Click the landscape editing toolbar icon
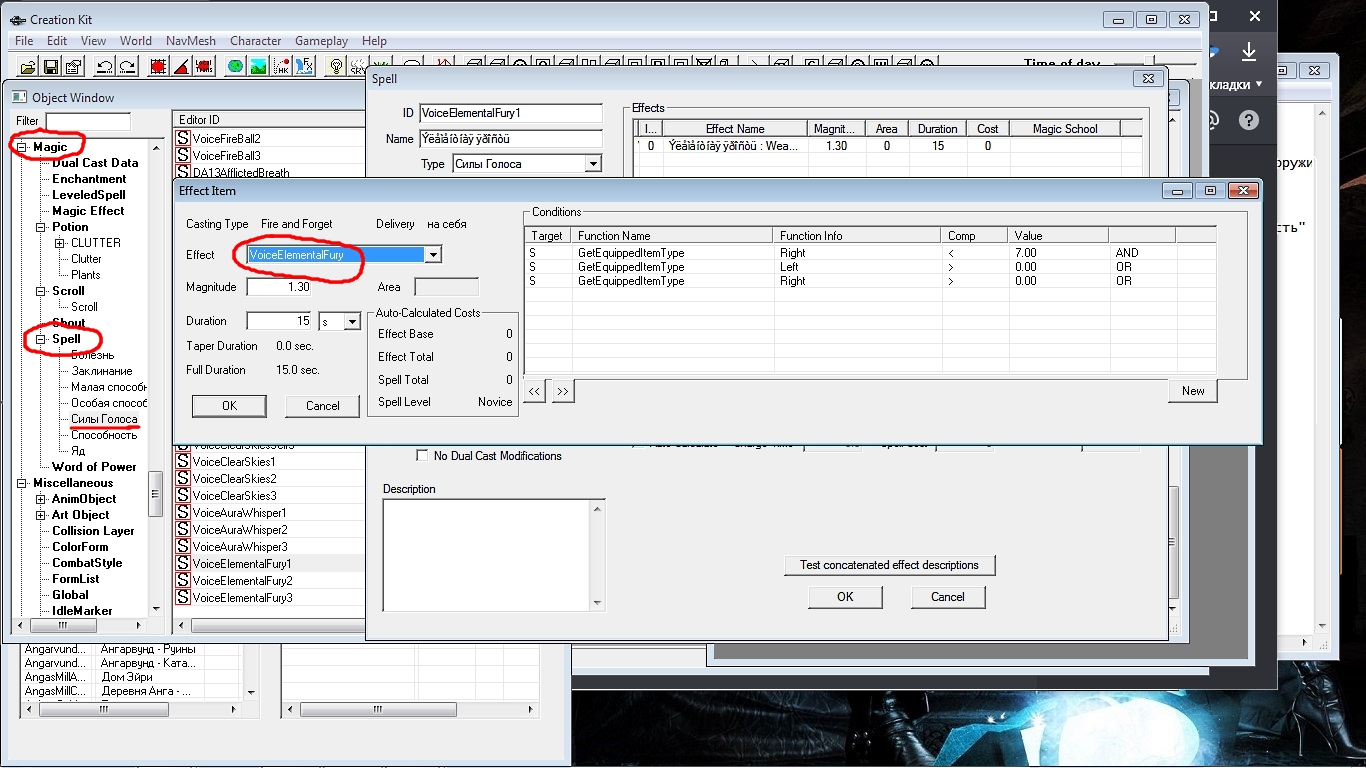The image size is (1366, 768). 258,67
